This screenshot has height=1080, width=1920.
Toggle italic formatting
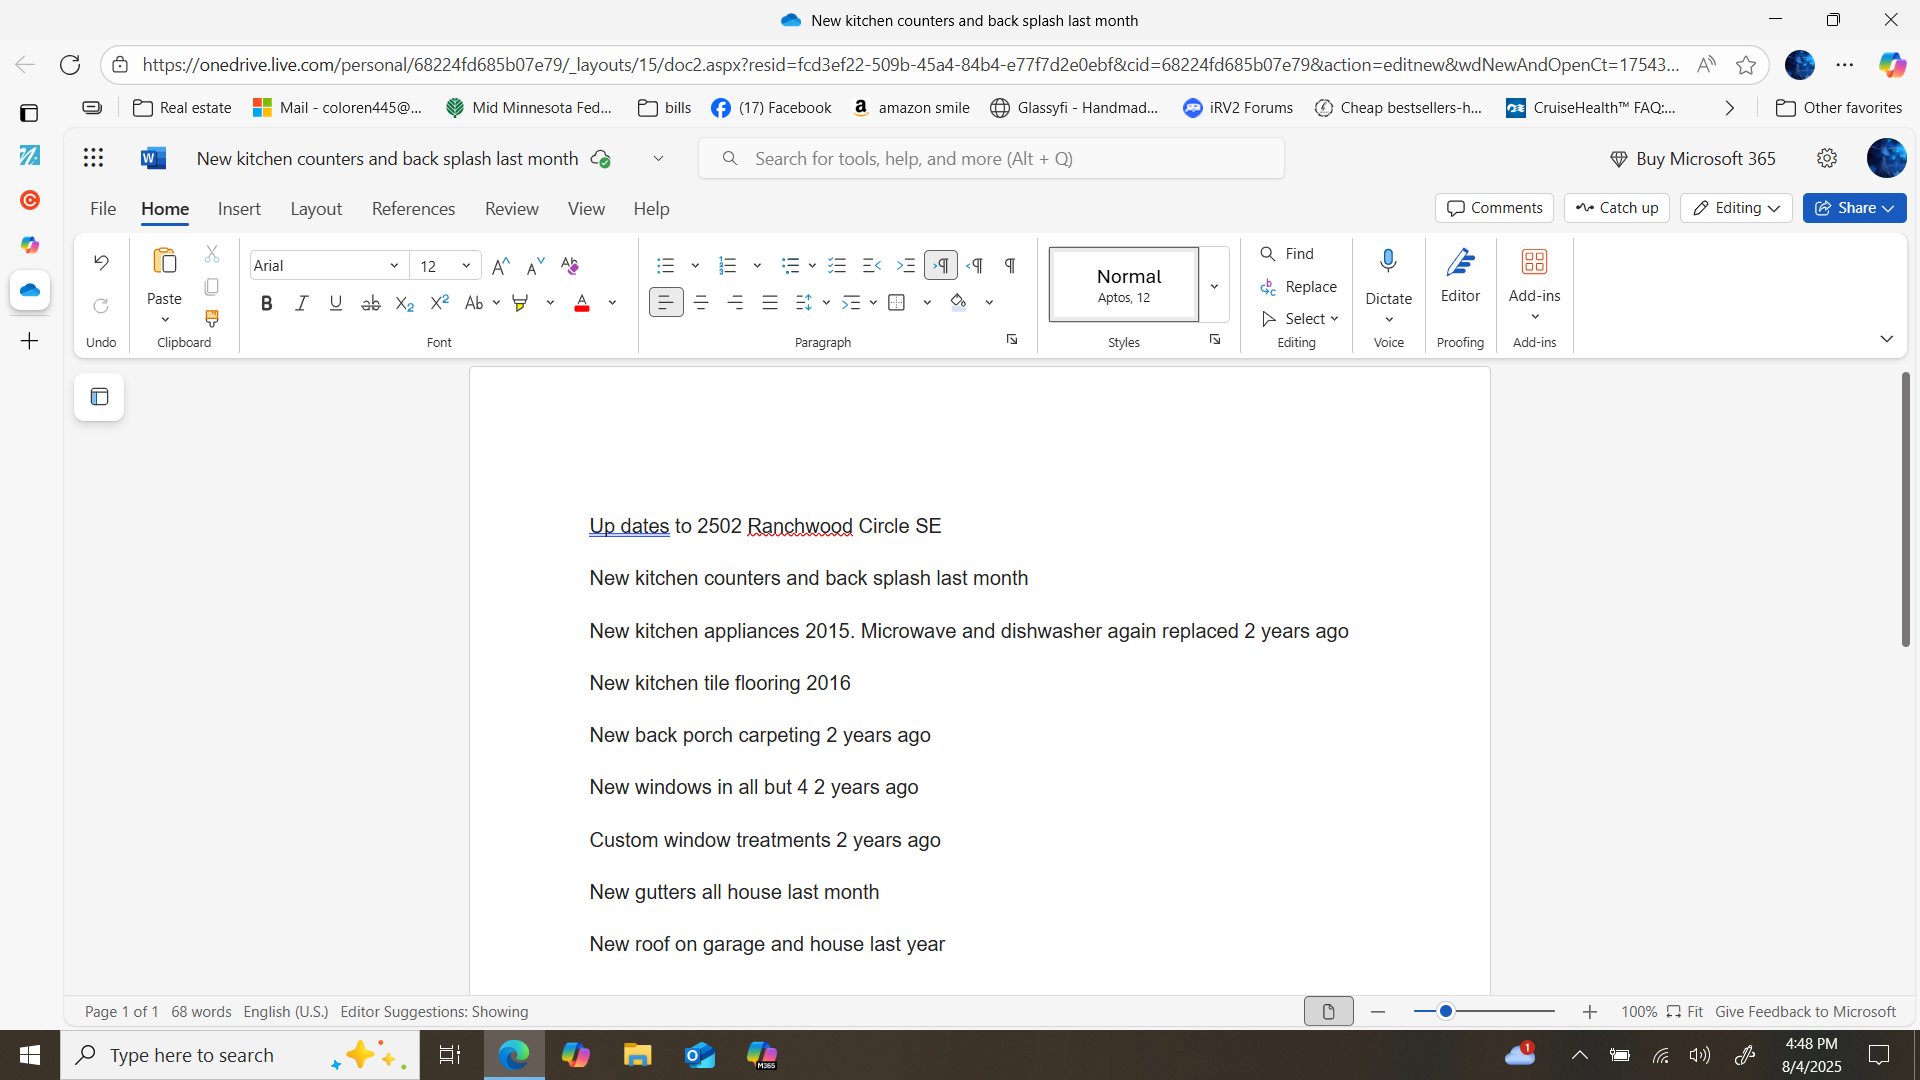coord(301,303)
